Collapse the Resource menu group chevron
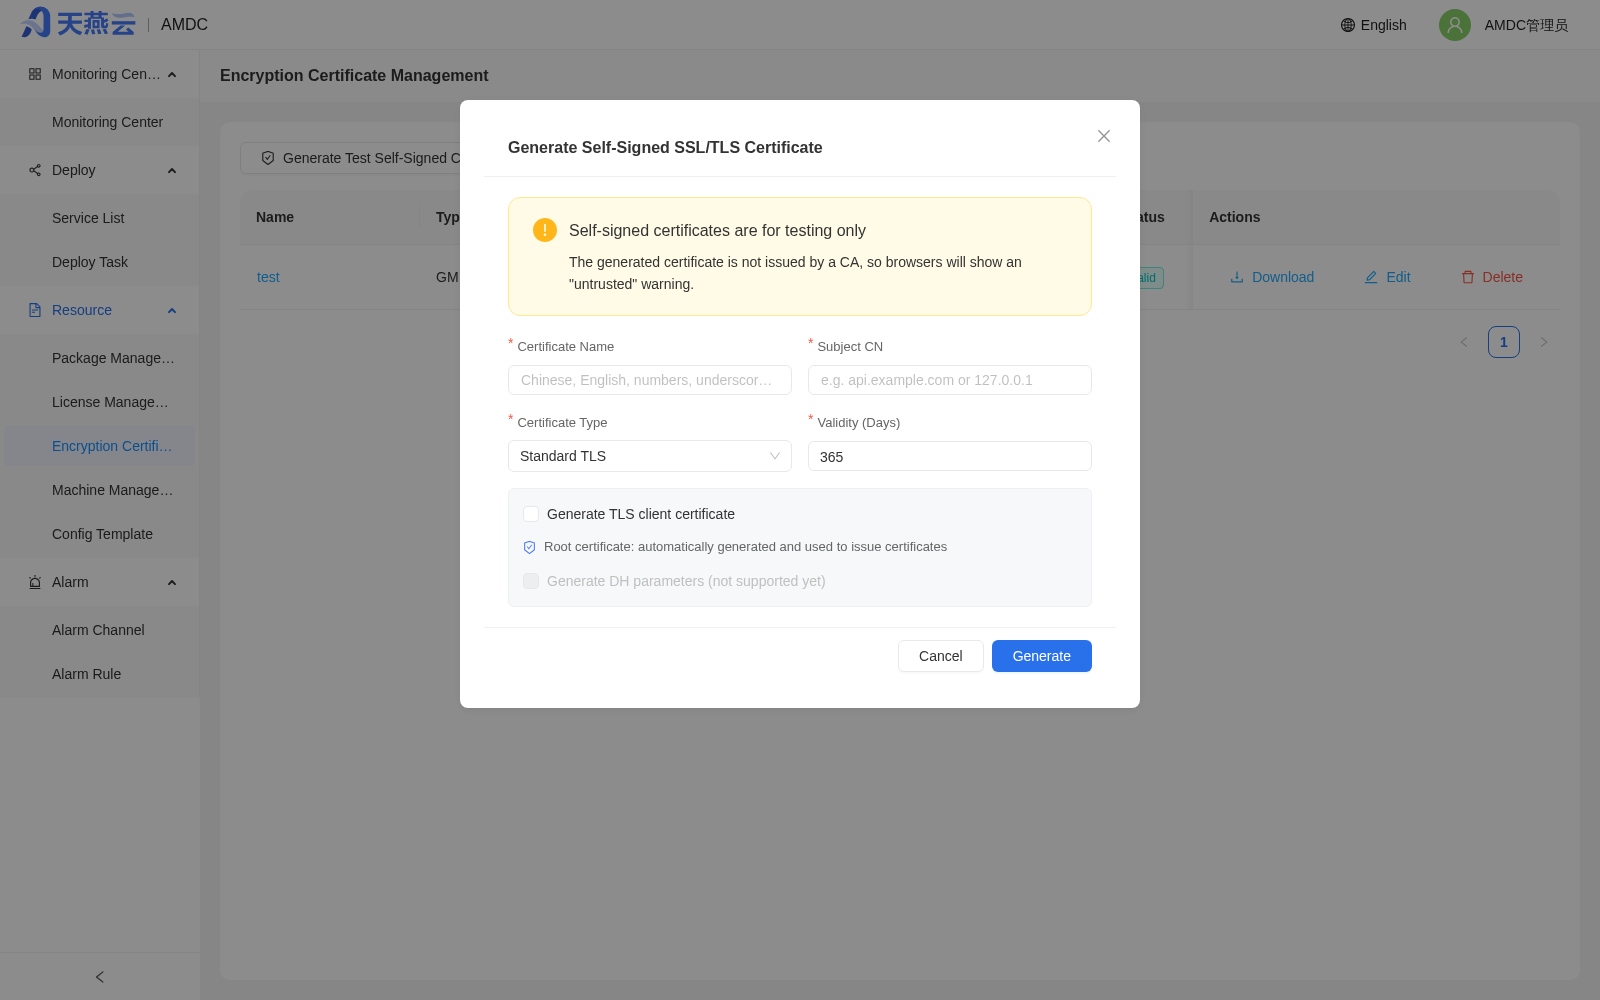Viewport: 1600px width, 1000px height. tap(172, 311)
